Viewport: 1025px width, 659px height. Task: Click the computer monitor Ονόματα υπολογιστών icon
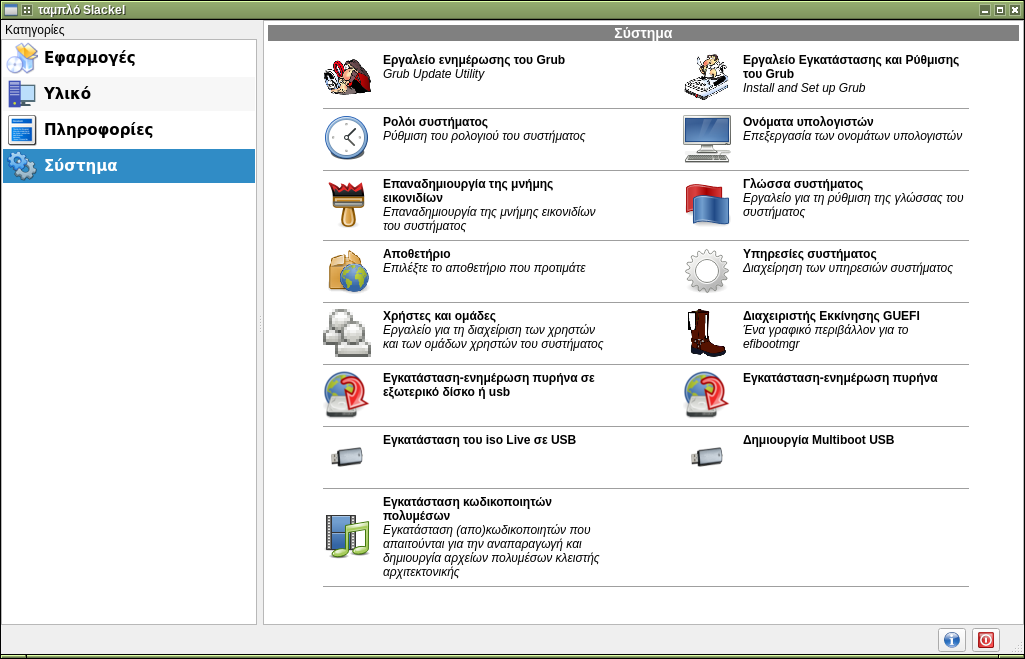coord(707,138)
